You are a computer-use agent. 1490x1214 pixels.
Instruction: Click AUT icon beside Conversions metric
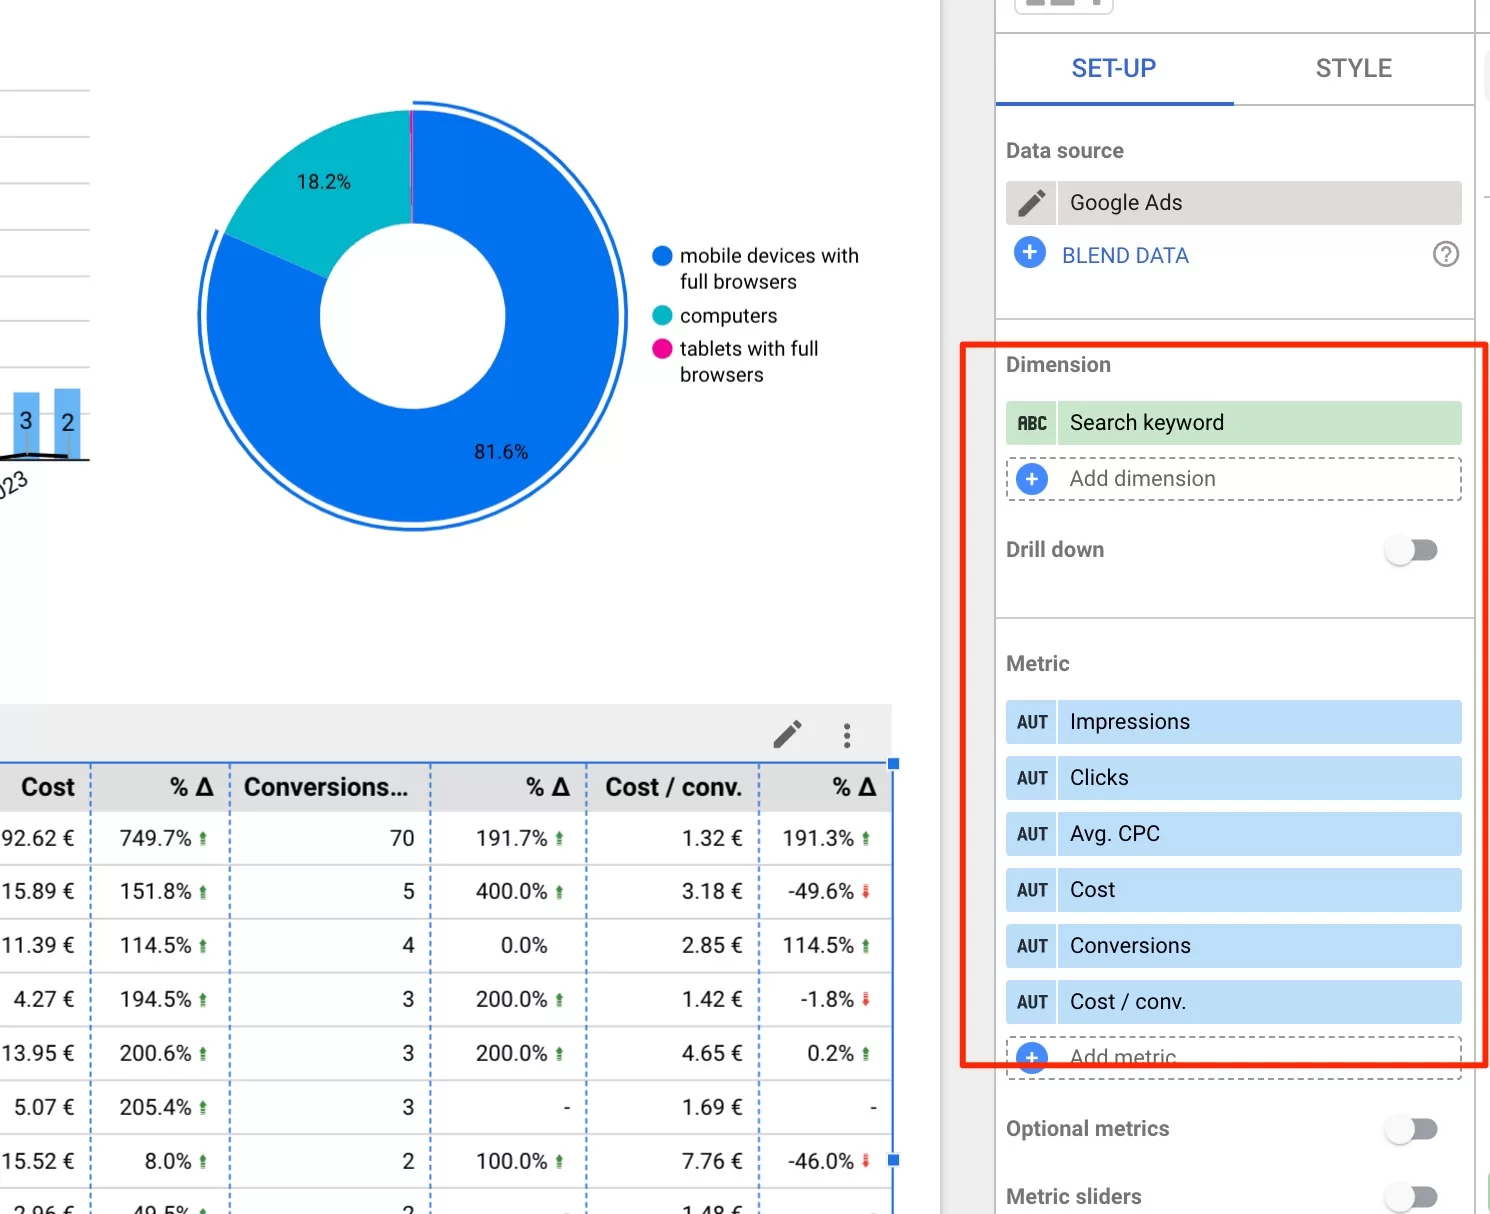click(x=1031, y=946)
